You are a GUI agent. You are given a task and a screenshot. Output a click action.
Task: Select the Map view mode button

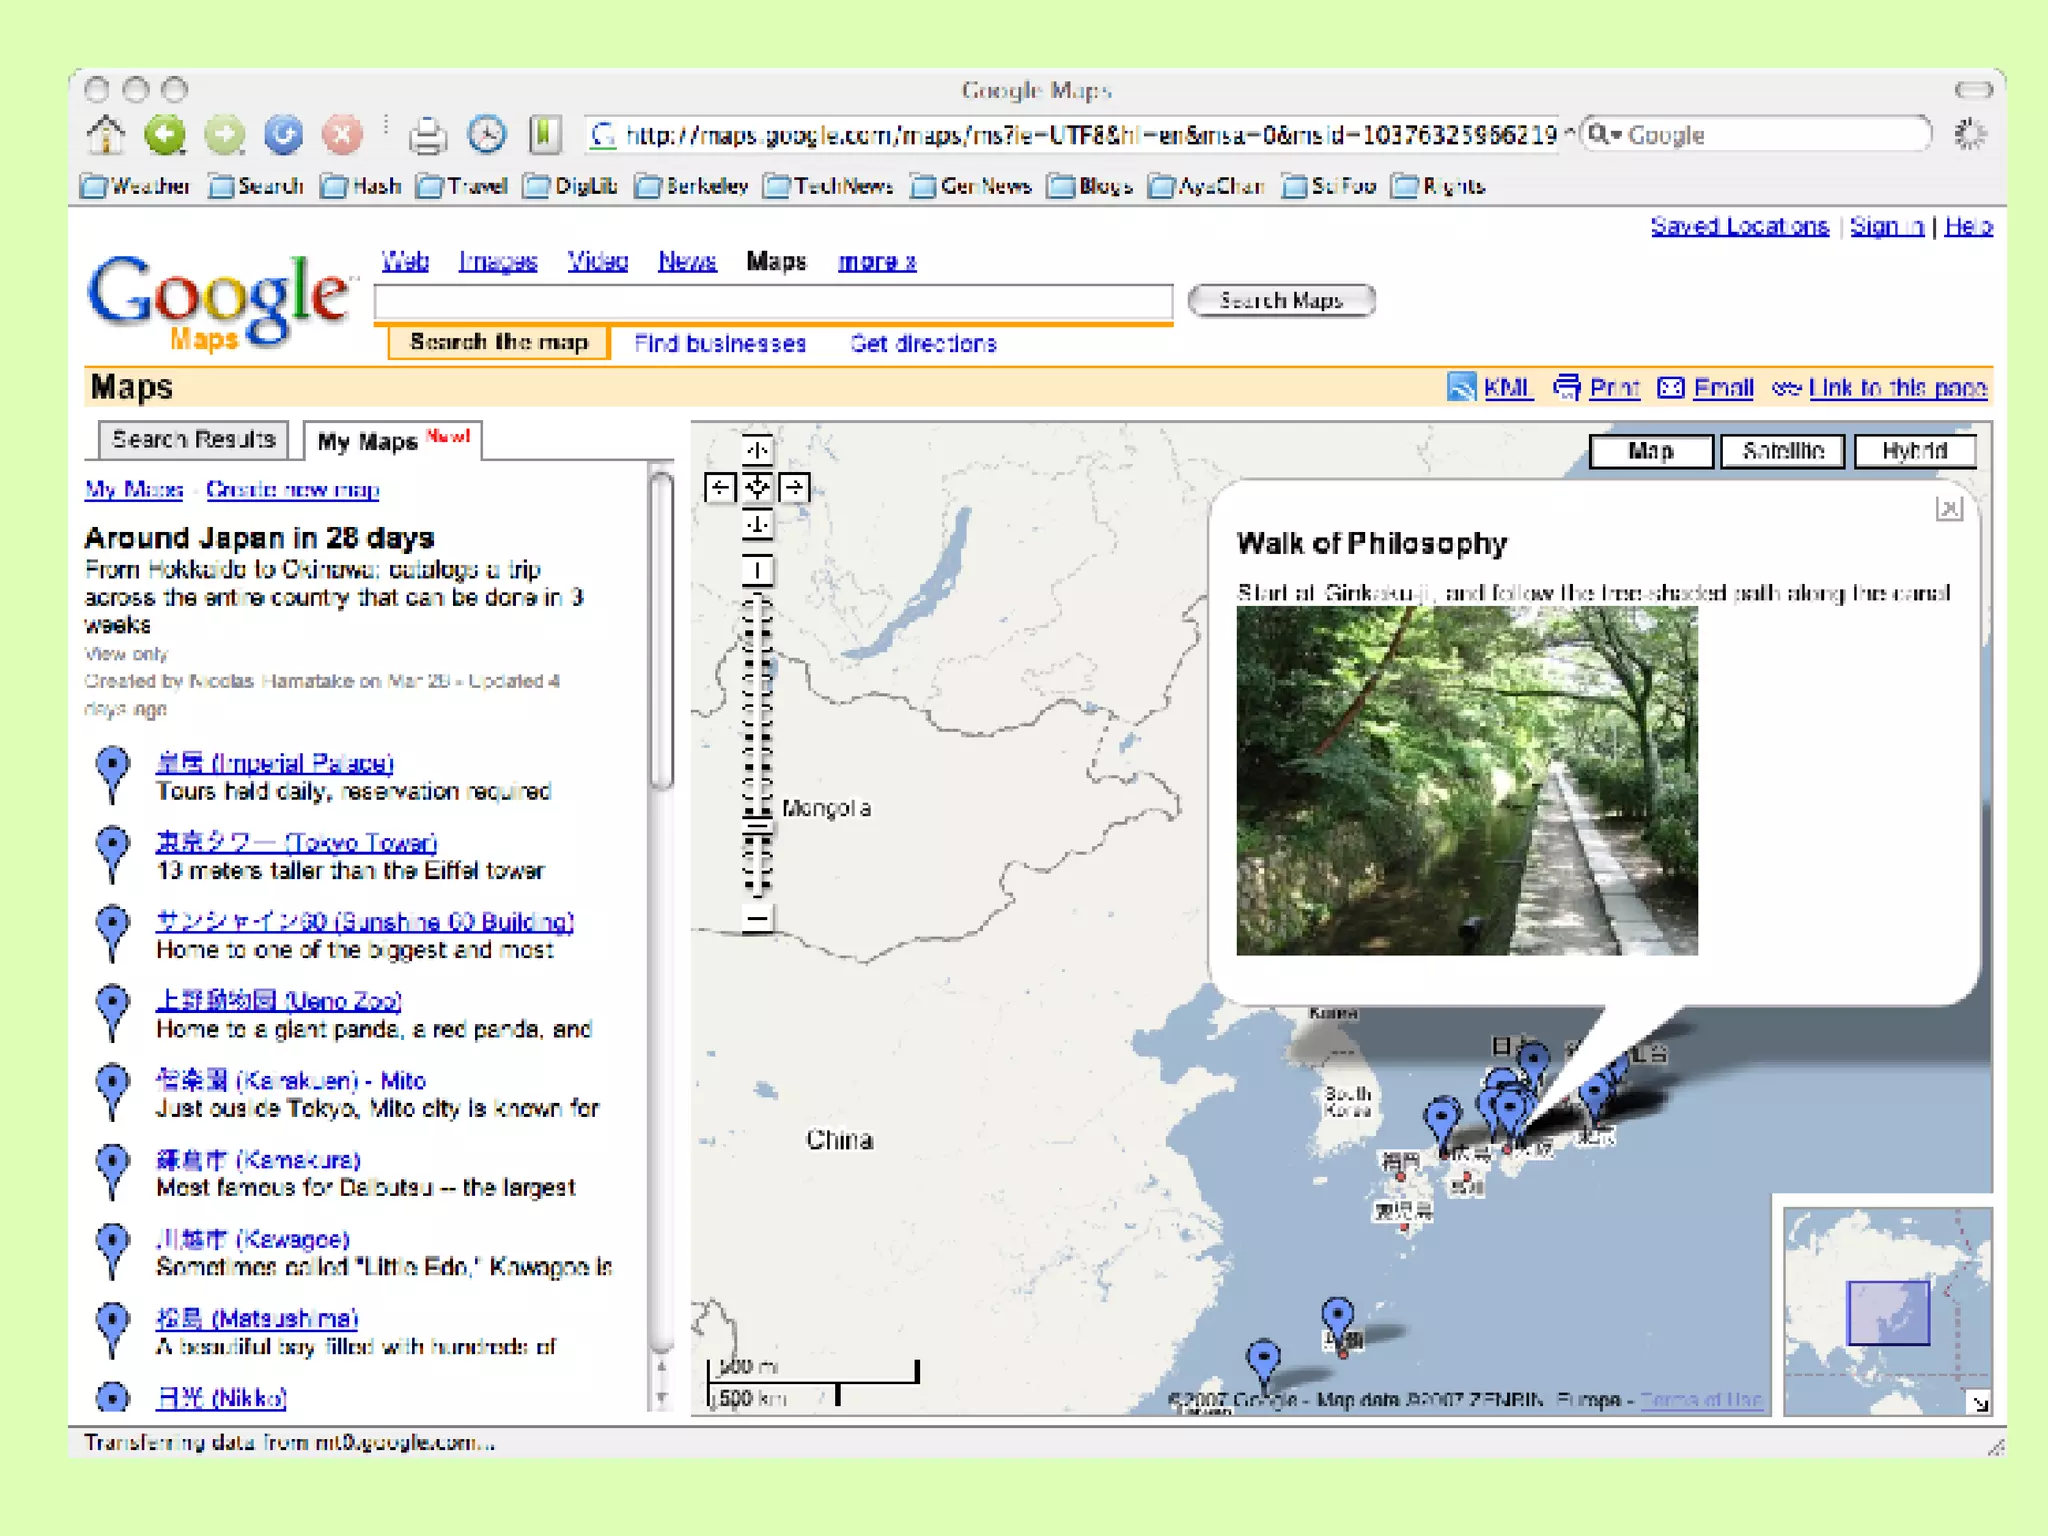coord(1650,451)
